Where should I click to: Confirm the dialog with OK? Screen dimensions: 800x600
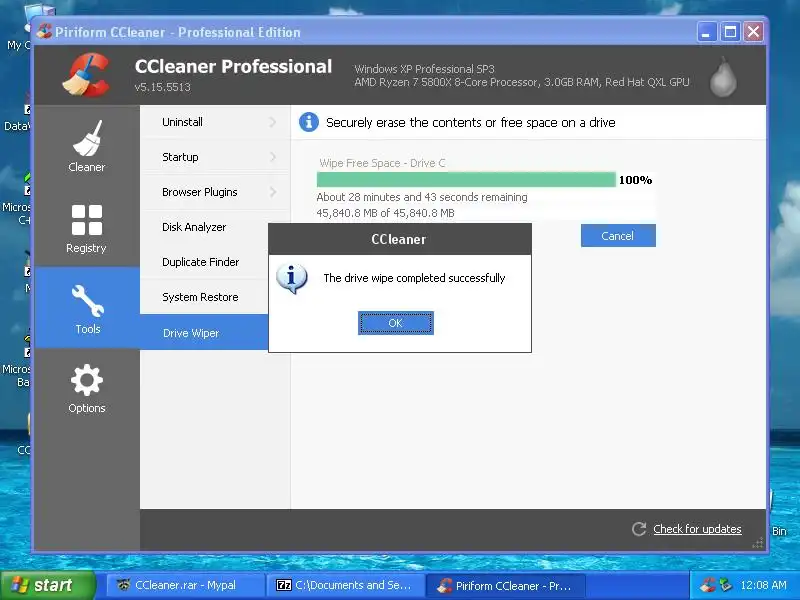click(395, 323)
